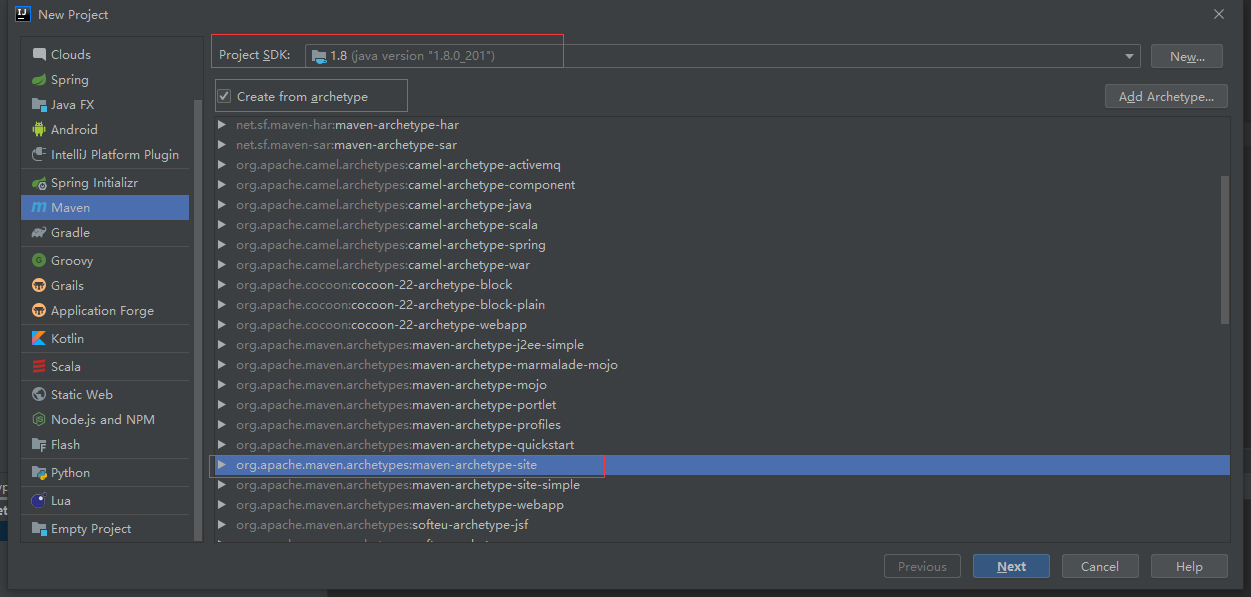Click the Clouds project type icon
Image resolution: width=1251 pixels, height=597 pixels.
point(39,55)
